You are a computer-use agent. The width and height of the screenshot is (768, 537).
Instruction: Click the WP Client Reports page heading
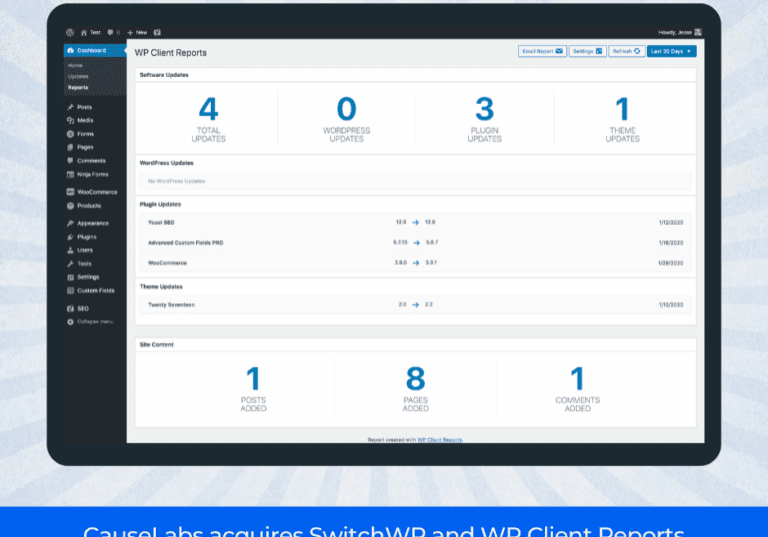(170, 53)
